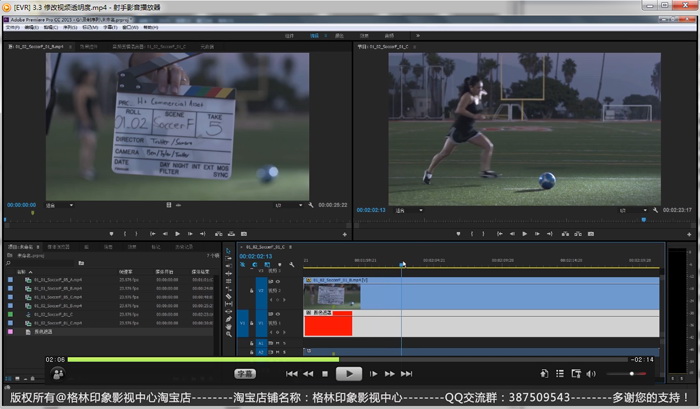Click the 字幕 button in media player
Image resolution: width=700 pixels, height=409 pixels.
(245, 374)
